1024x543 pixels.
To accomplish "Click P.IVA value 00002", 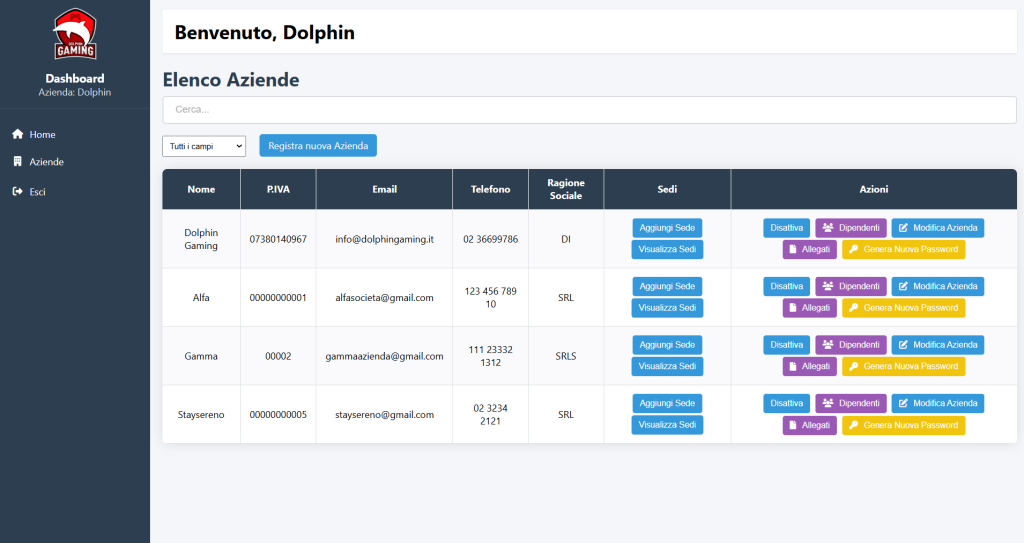I will click(278, 356).
